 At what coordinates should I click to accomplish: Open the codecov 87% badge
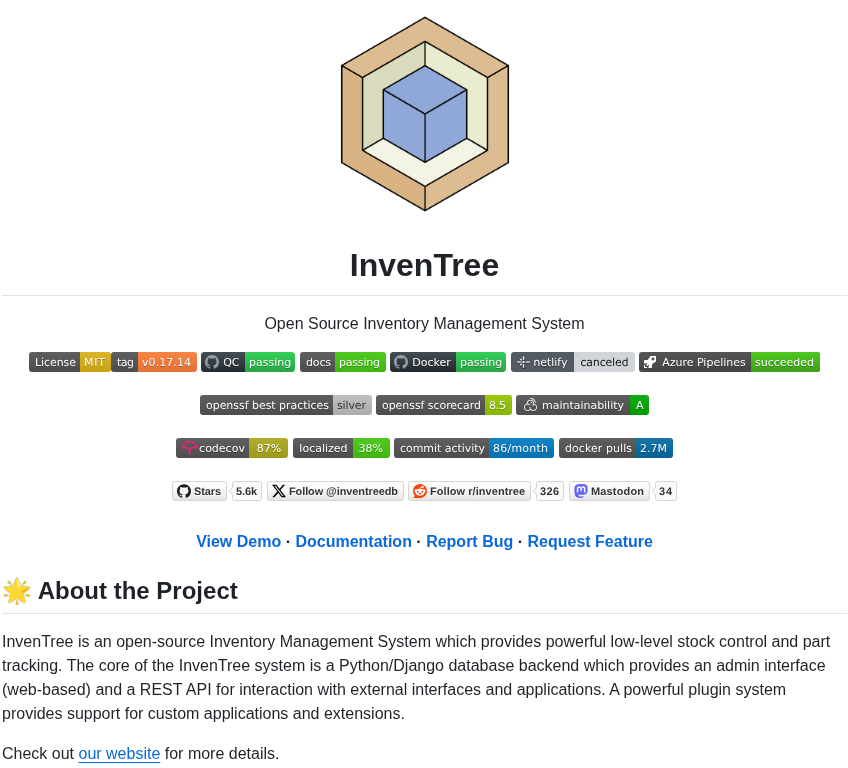point(231,448)
